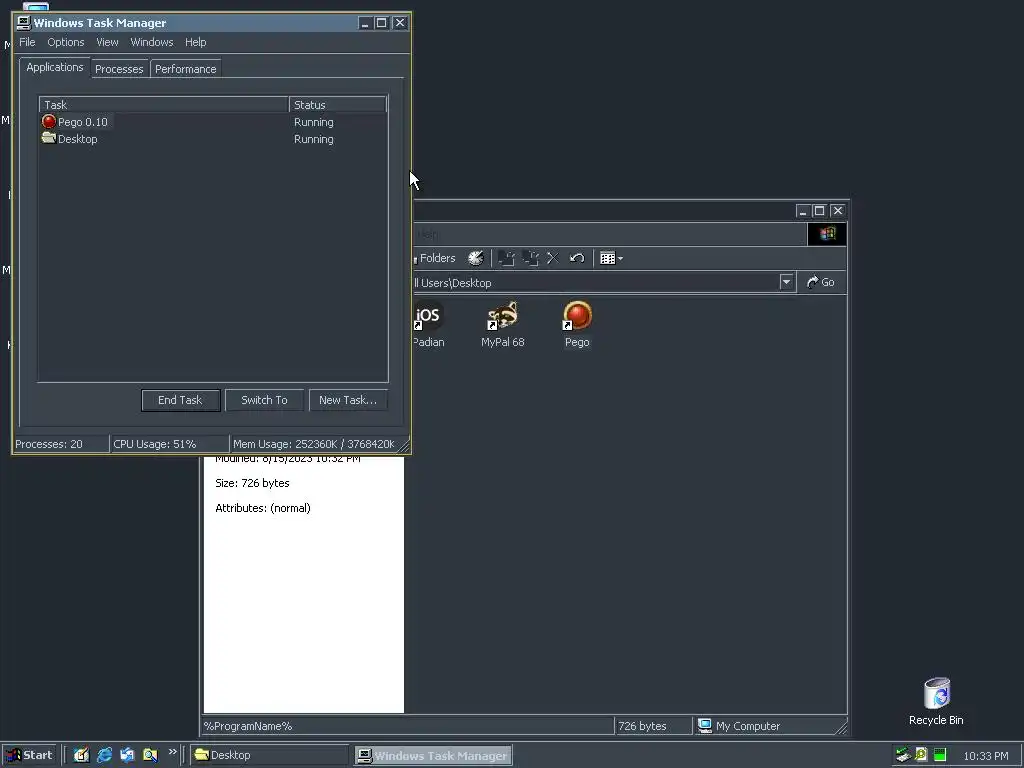Image resolution: width=1024 pixels, height=768 pixels.
Task: Expand the Explorer address bar dropdown
Action: click(x=786, y=282)
